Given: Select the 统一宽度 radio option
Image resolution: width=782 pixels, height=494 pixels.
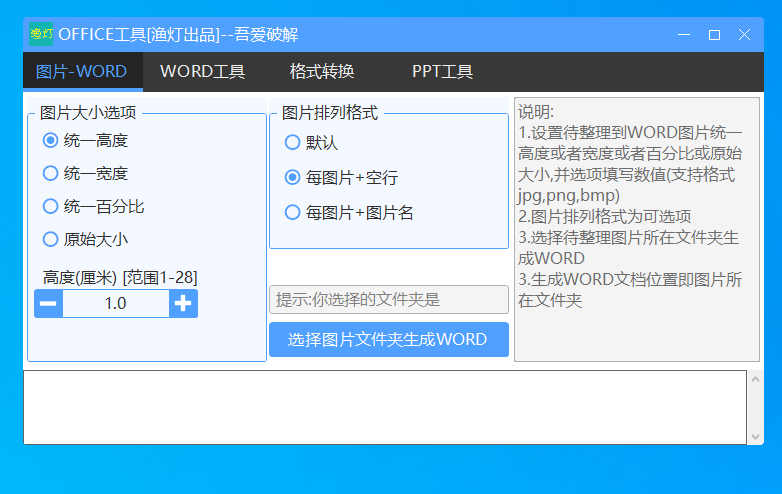Looking at the screenshot, I should coord(85,173).
